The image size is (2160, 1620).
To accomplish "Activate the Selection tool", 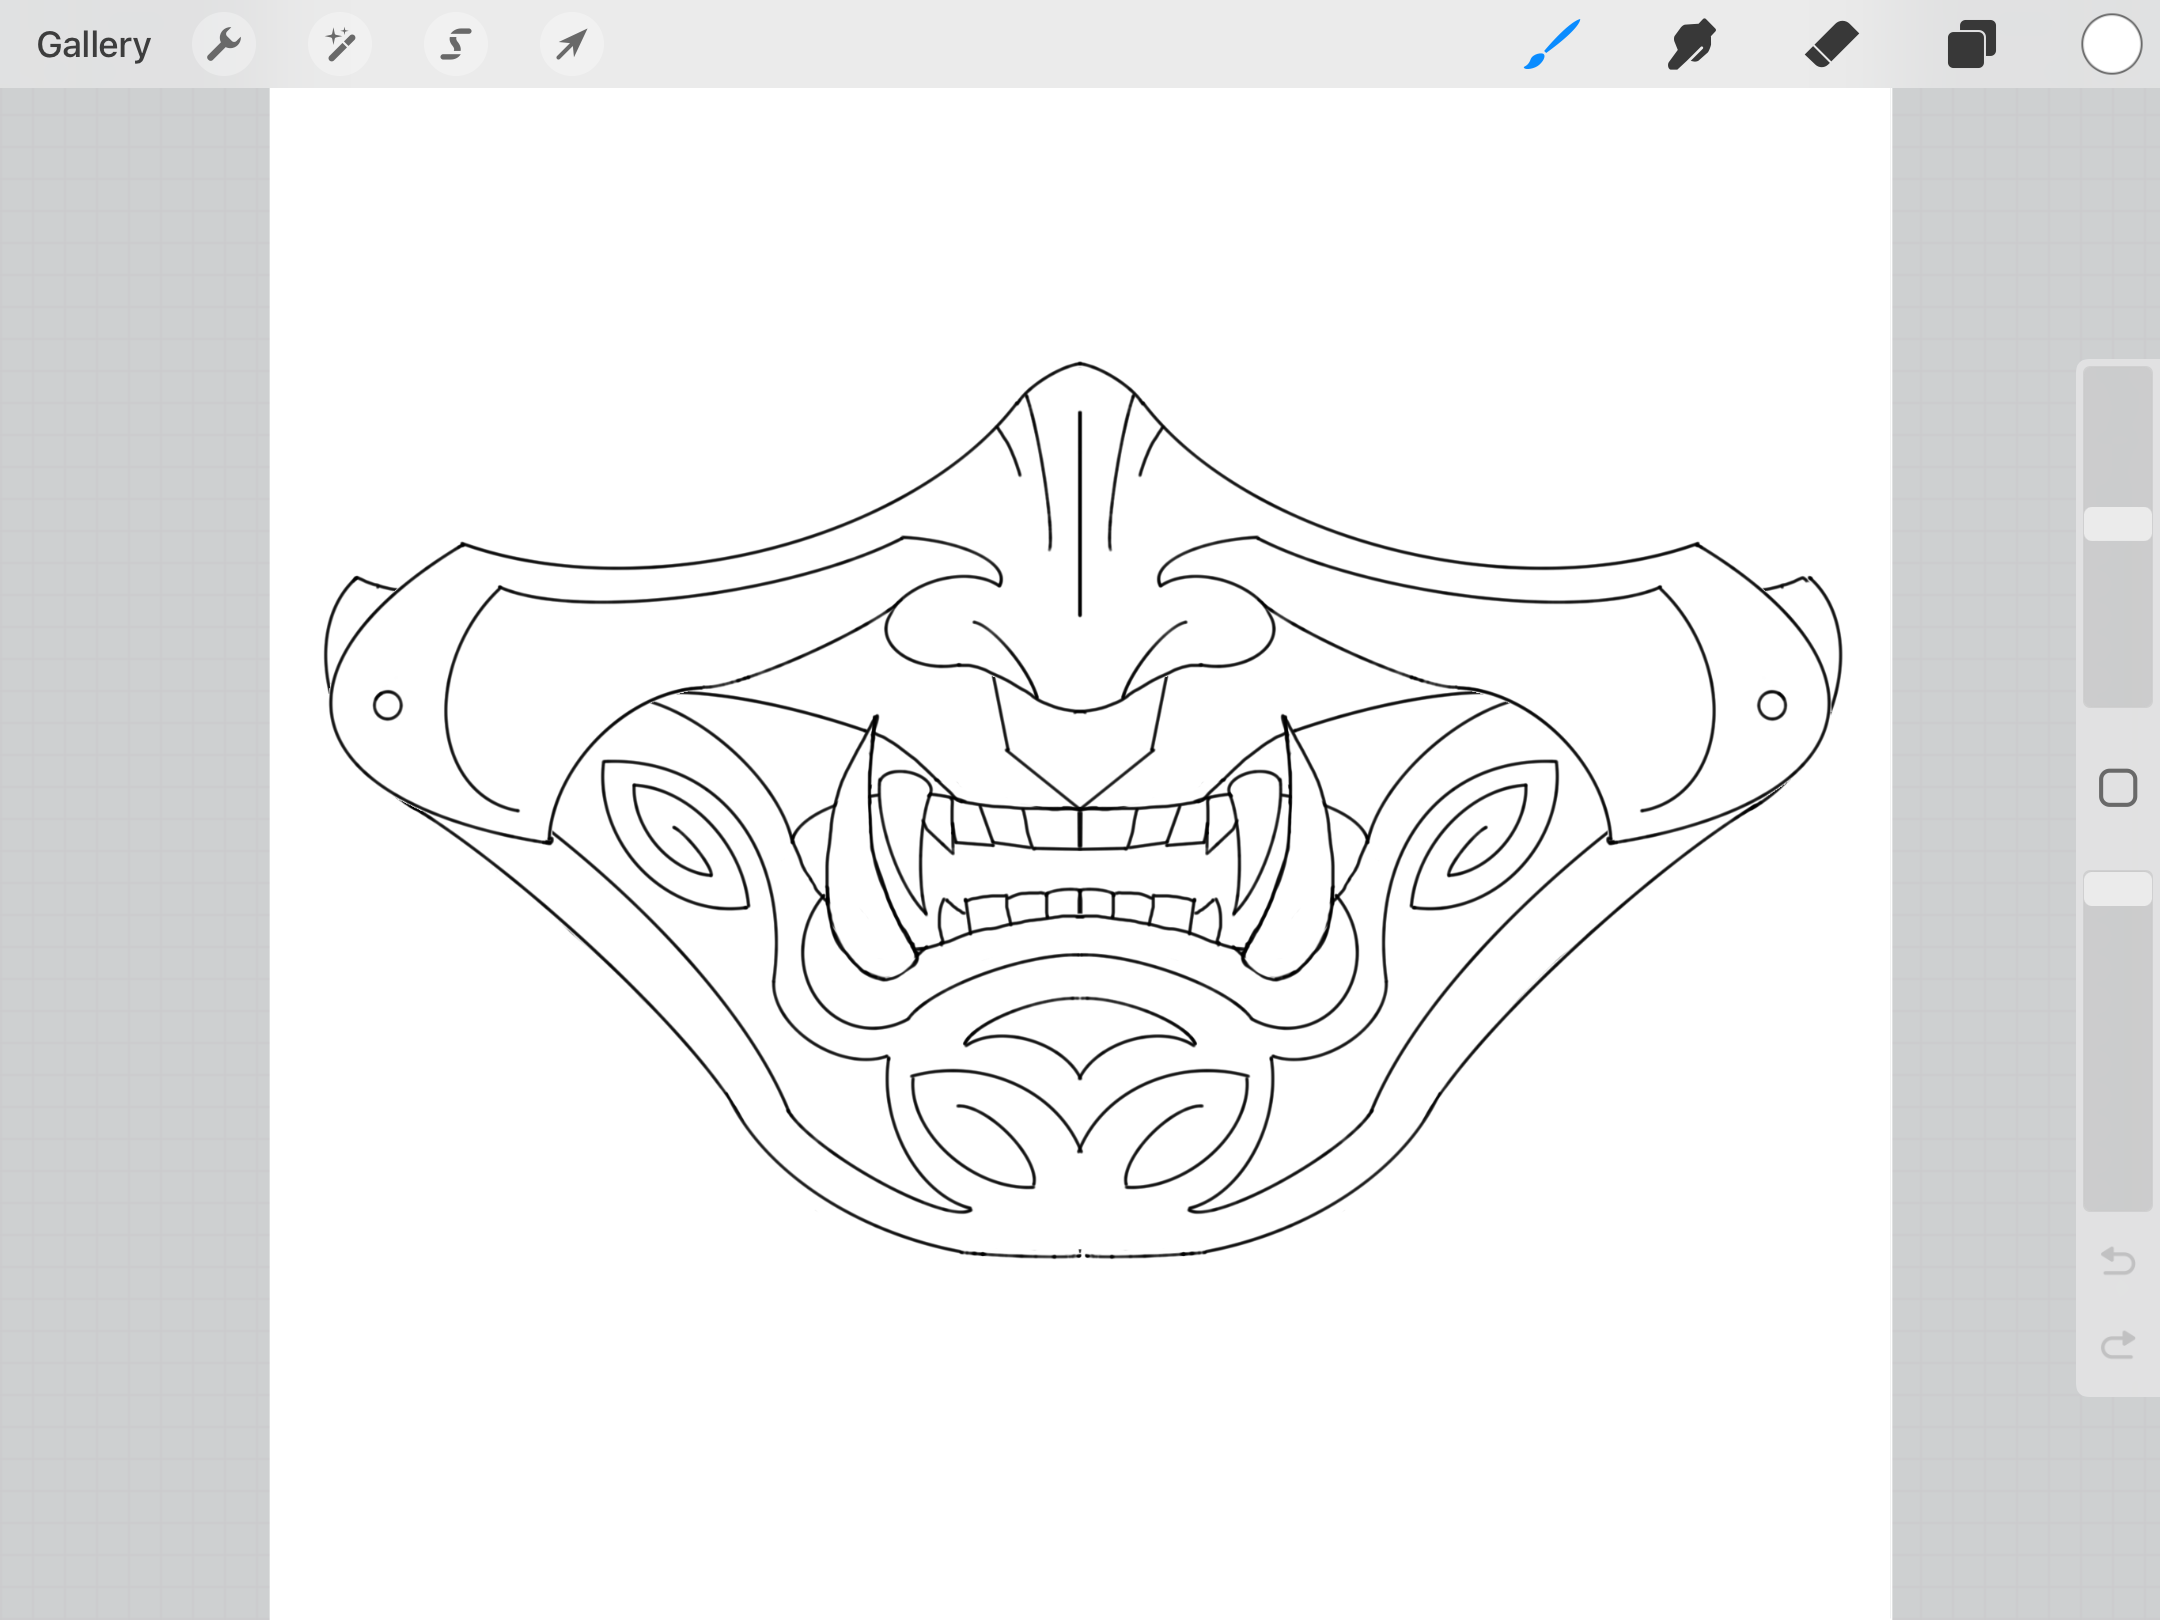I will point(456,44).
